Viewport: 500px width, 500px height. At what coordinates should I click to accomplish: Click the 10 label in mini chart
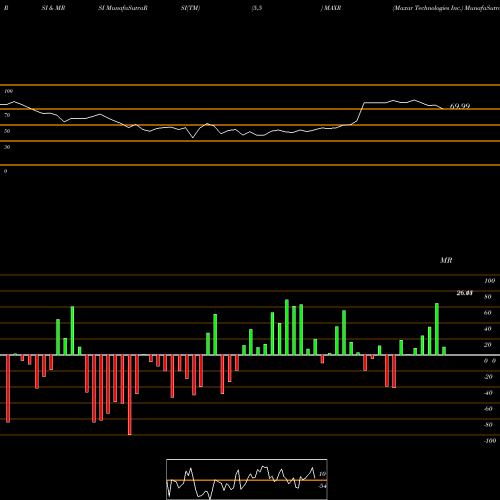(x=322, y=474)
